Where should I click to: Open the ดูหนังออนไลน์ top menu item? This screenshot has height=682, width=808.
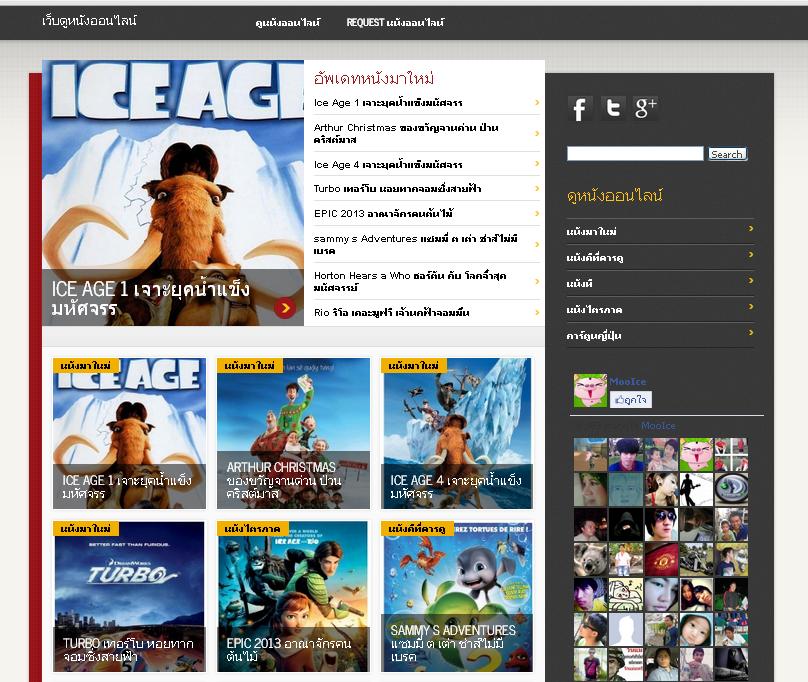click(x=288, y=23)
